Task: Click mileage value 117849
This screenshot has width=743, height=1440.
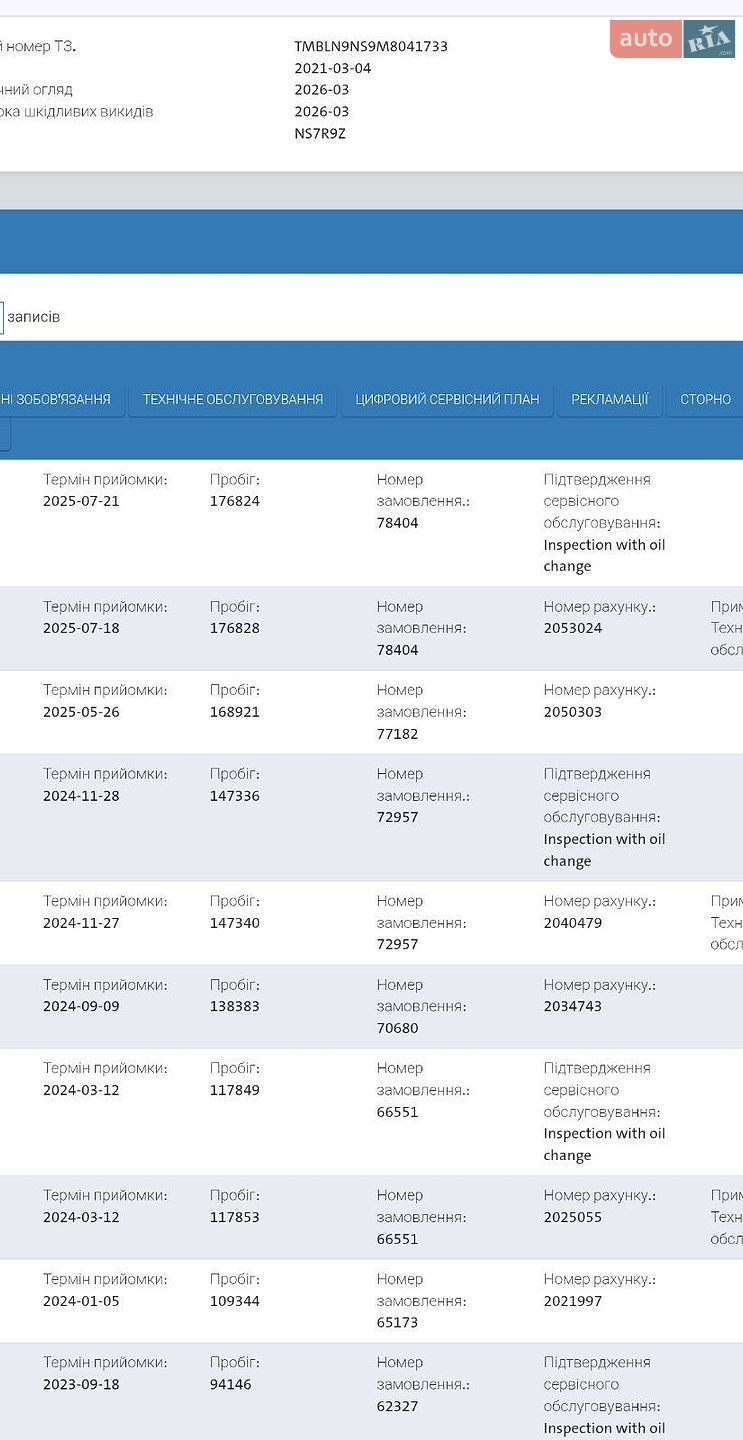Action: click(x=235, y=1090)
